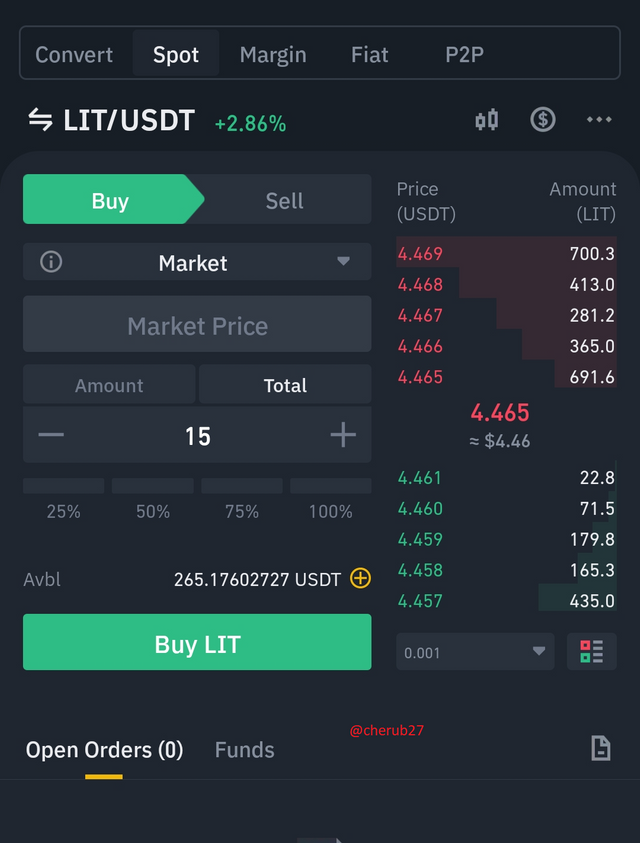Open the 0.001 price precision dropdown
640x843 pixels.
click(475, 652)
